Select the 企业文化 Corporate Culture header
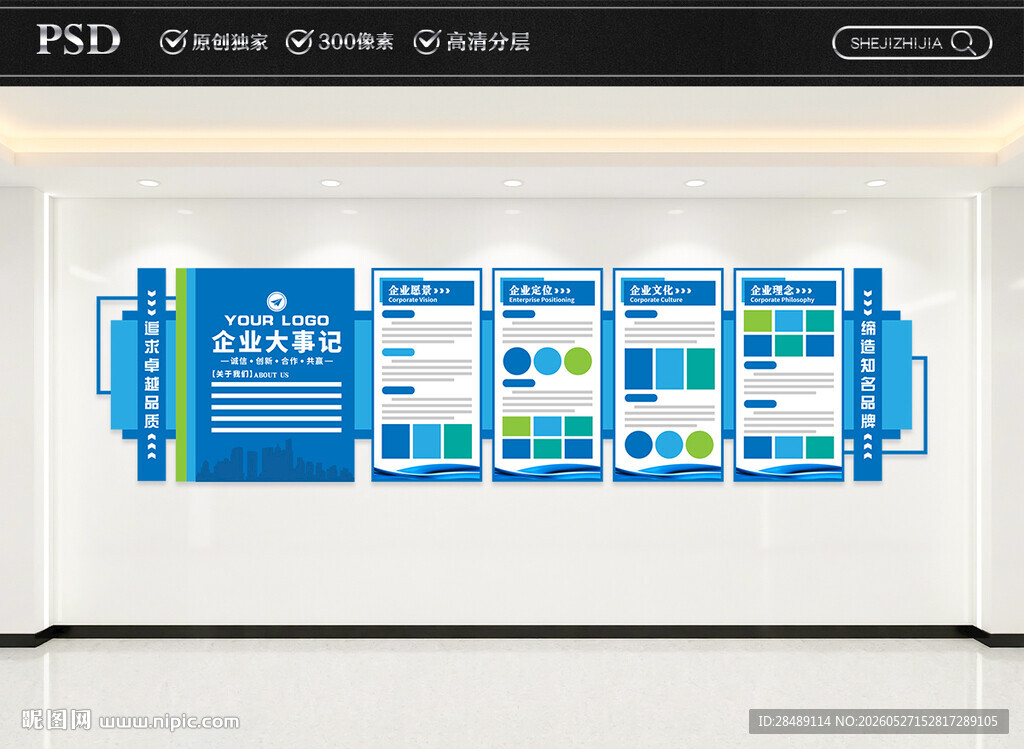Image resolution: width=1024 pixels, height=749 pixels. (668, 293)
